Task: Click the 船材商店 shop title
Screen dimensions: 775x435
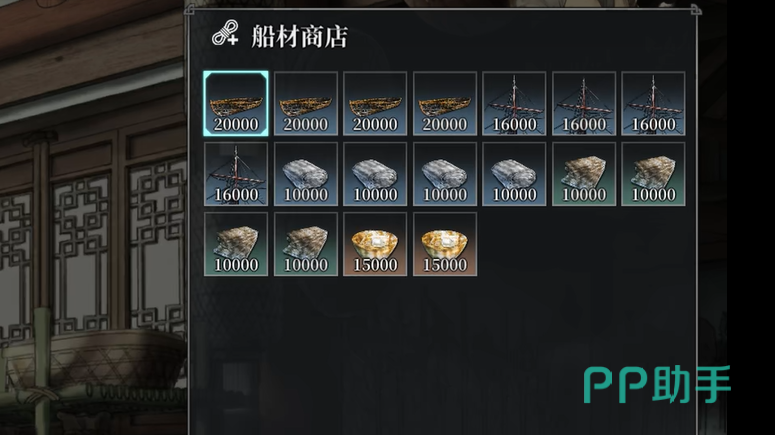Action: [x=300, y=36]
